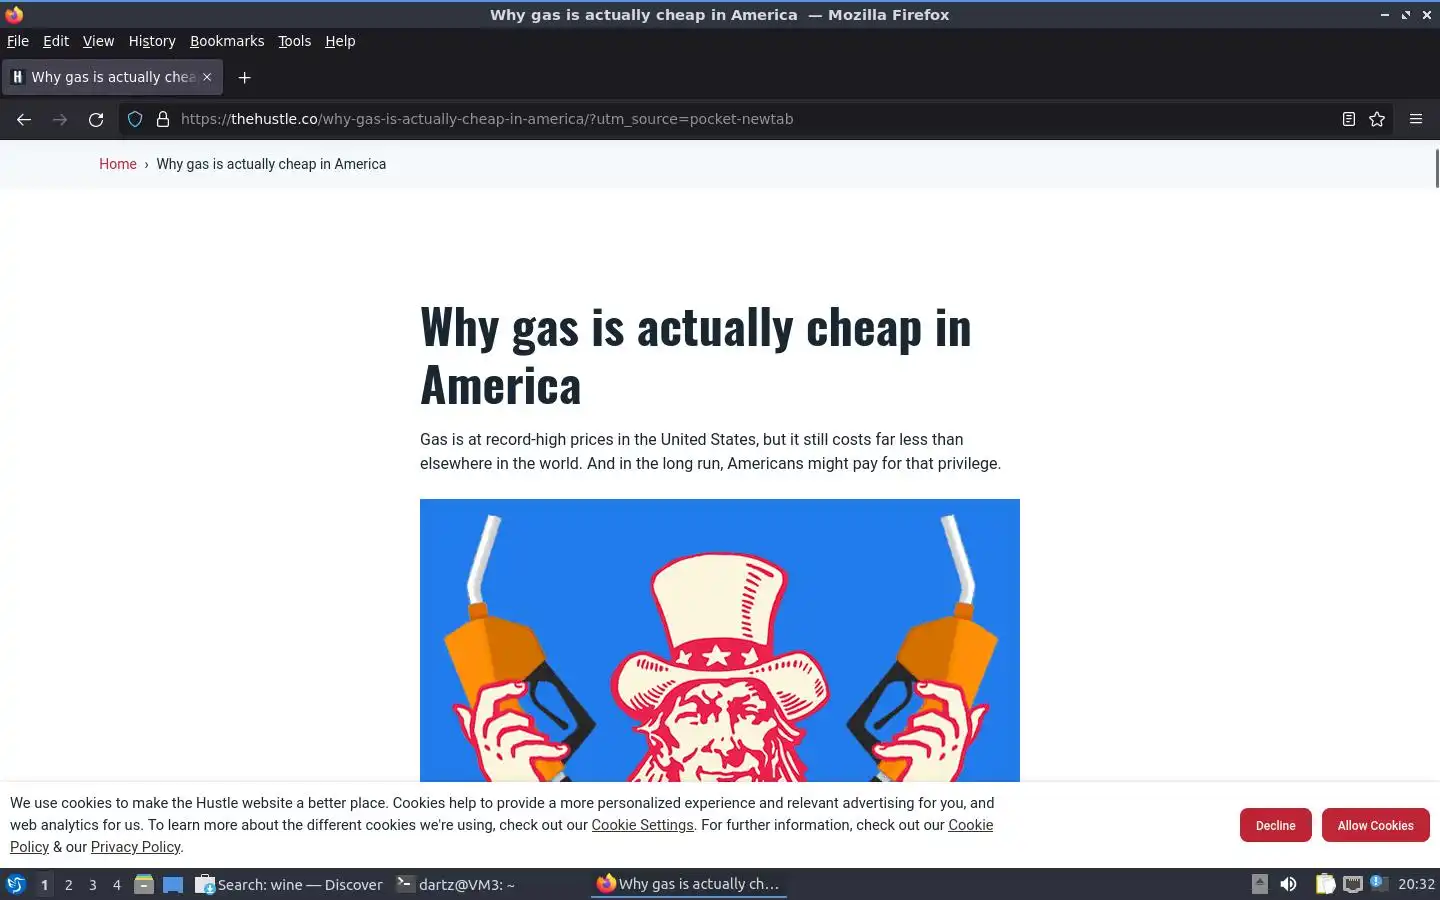This screenshot has height=900, width=1440.
Task: Bookmark this page with the star
Action: point(1377,119)
